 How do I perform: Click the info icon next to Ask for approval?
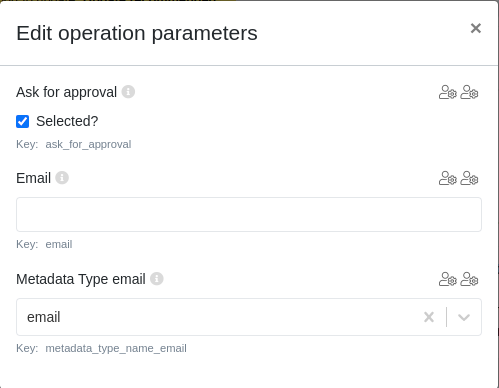128,92
